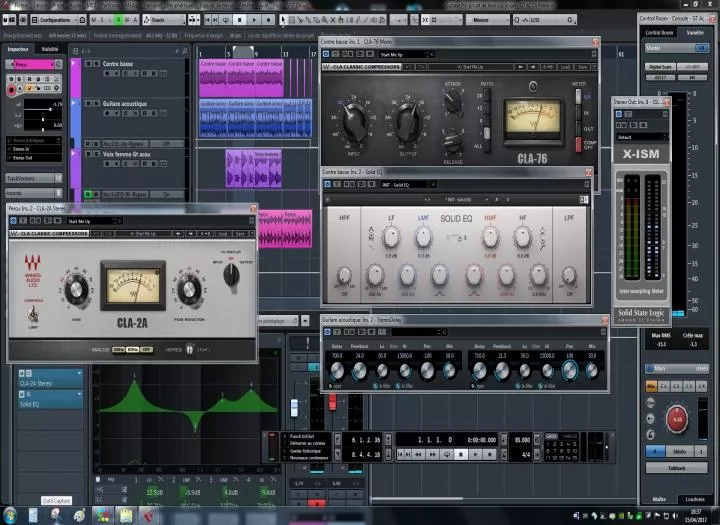Click the transport panel Rewind button
The width and height of the screenshot is (720, 525).
tap(418, 454)
